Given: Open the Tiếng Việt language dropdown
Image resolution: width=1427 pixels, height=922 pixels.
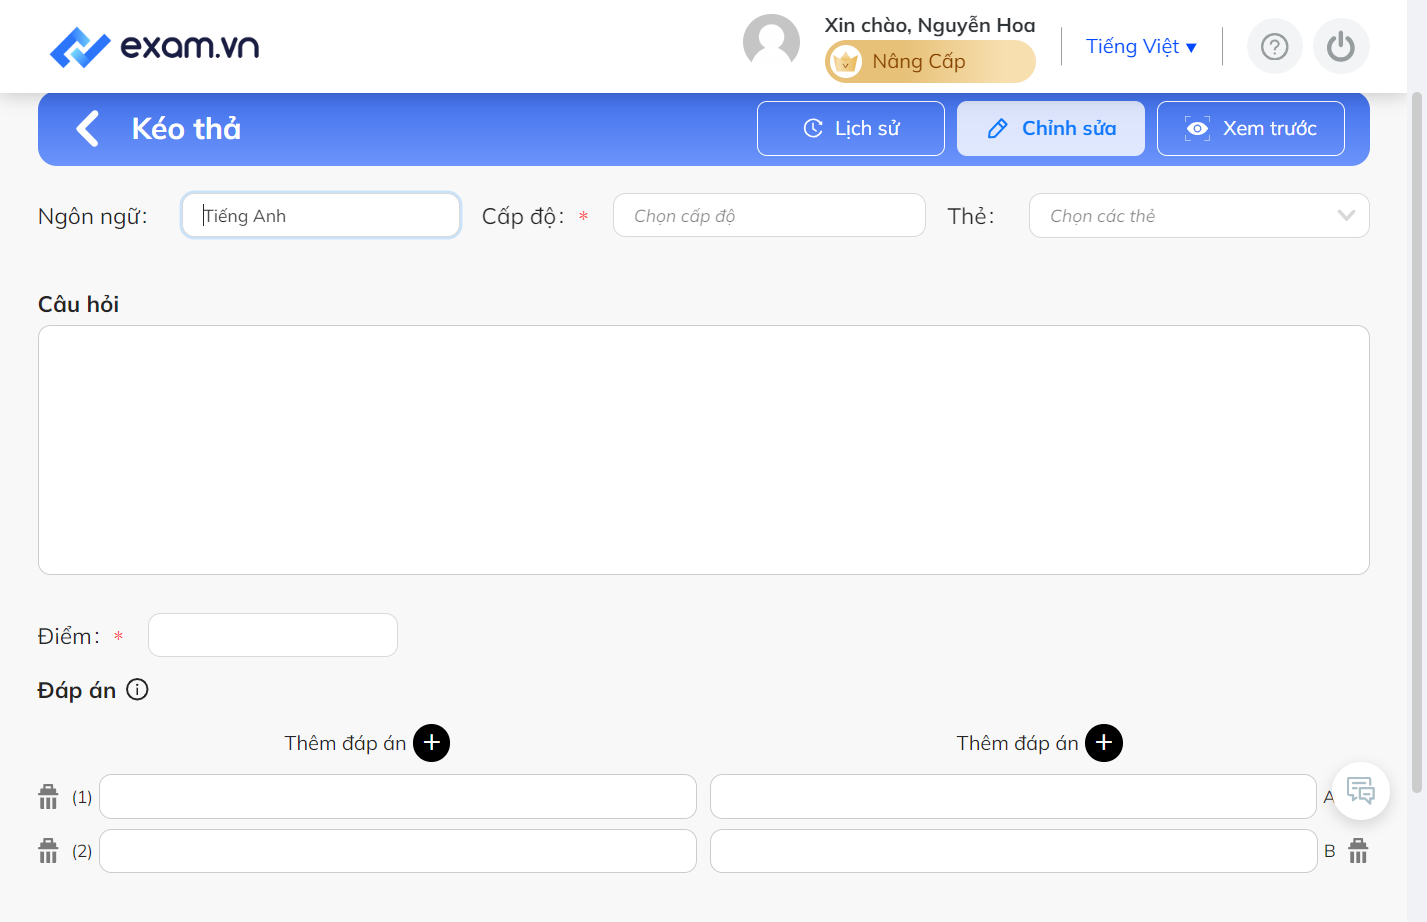Looking at the screenshot, I should [1141, 47].
